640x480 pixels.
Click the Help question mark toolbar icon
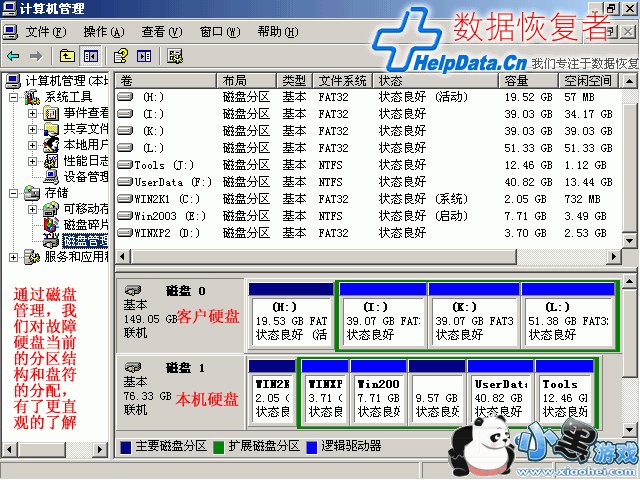(120, 56)
